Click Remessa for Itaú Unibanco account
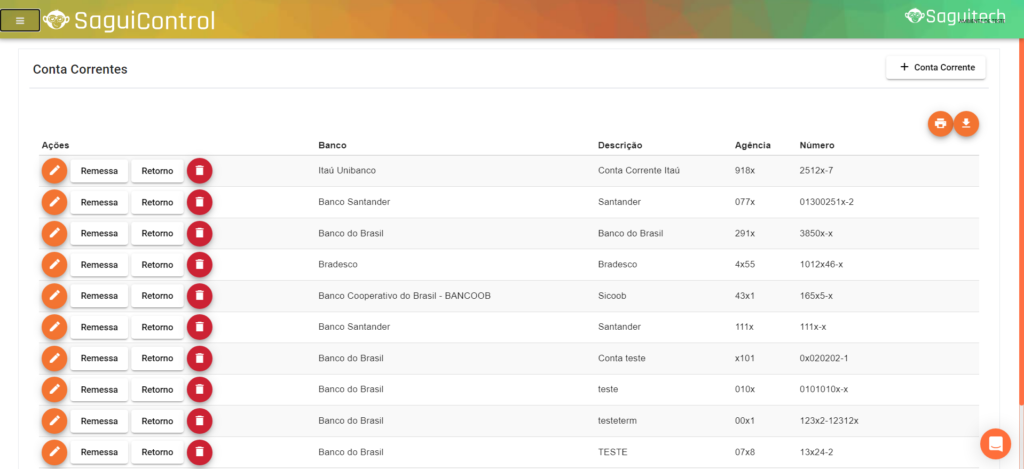The width and height of the screenshot is (1024, 469). pyautogui.click(x=99, y=171)
